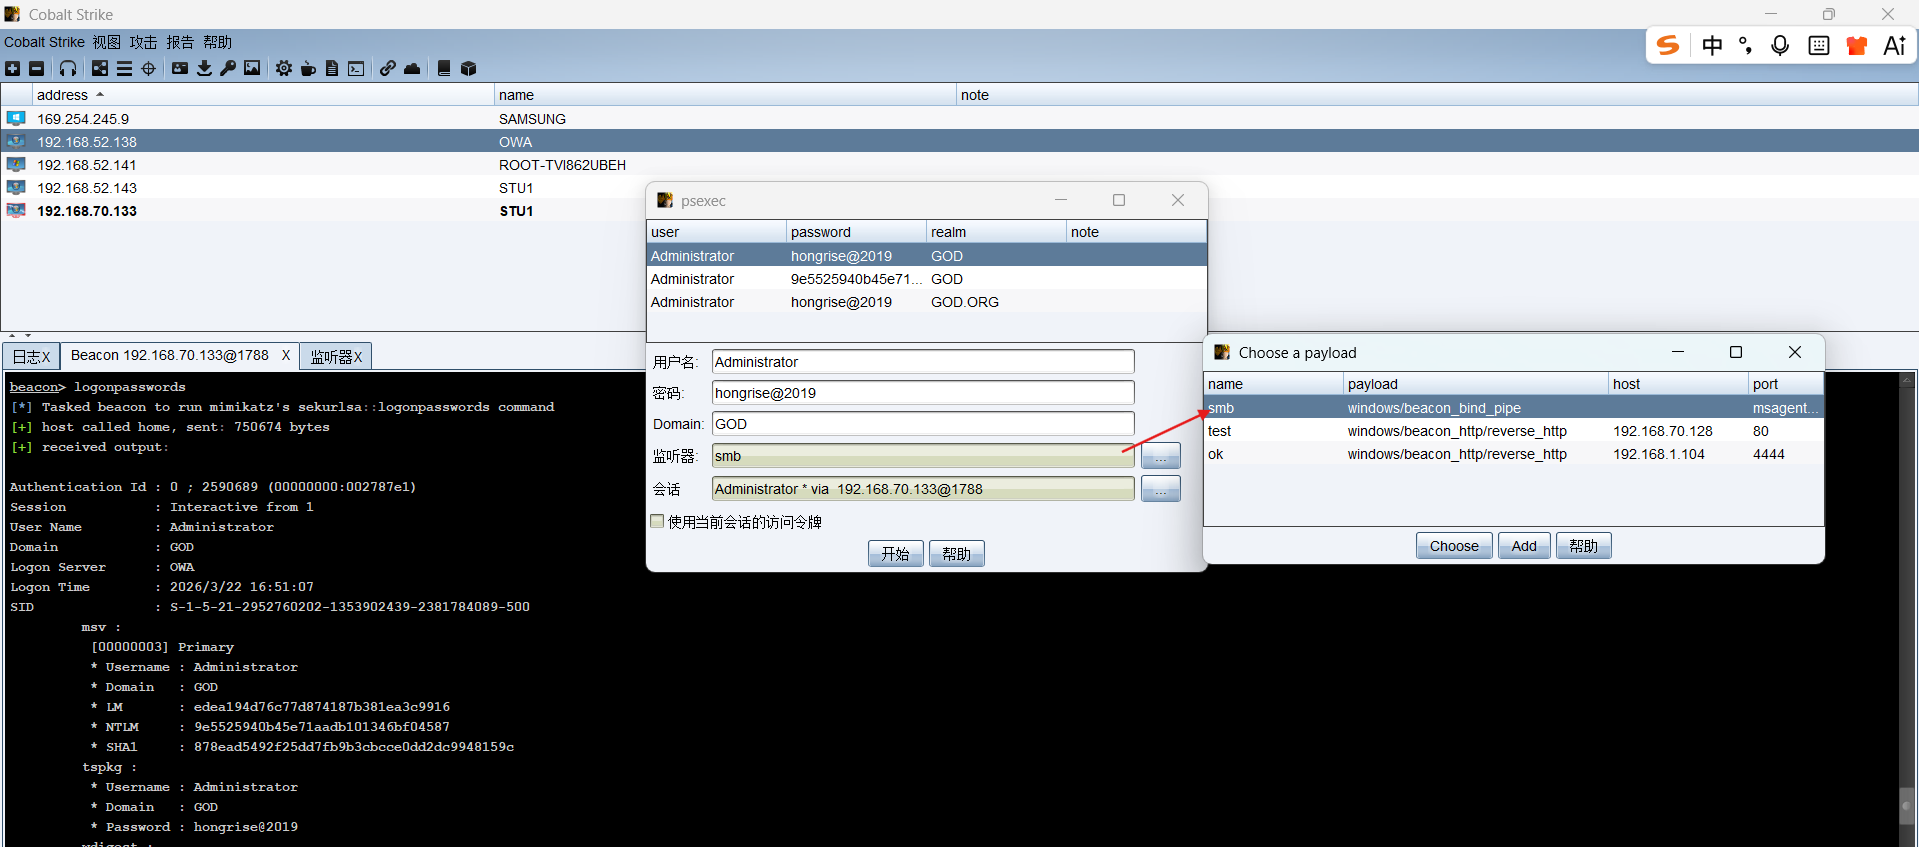Open Help via the book icon
The height and width of the screenshot is (847, 1919).
click(444, 68)
